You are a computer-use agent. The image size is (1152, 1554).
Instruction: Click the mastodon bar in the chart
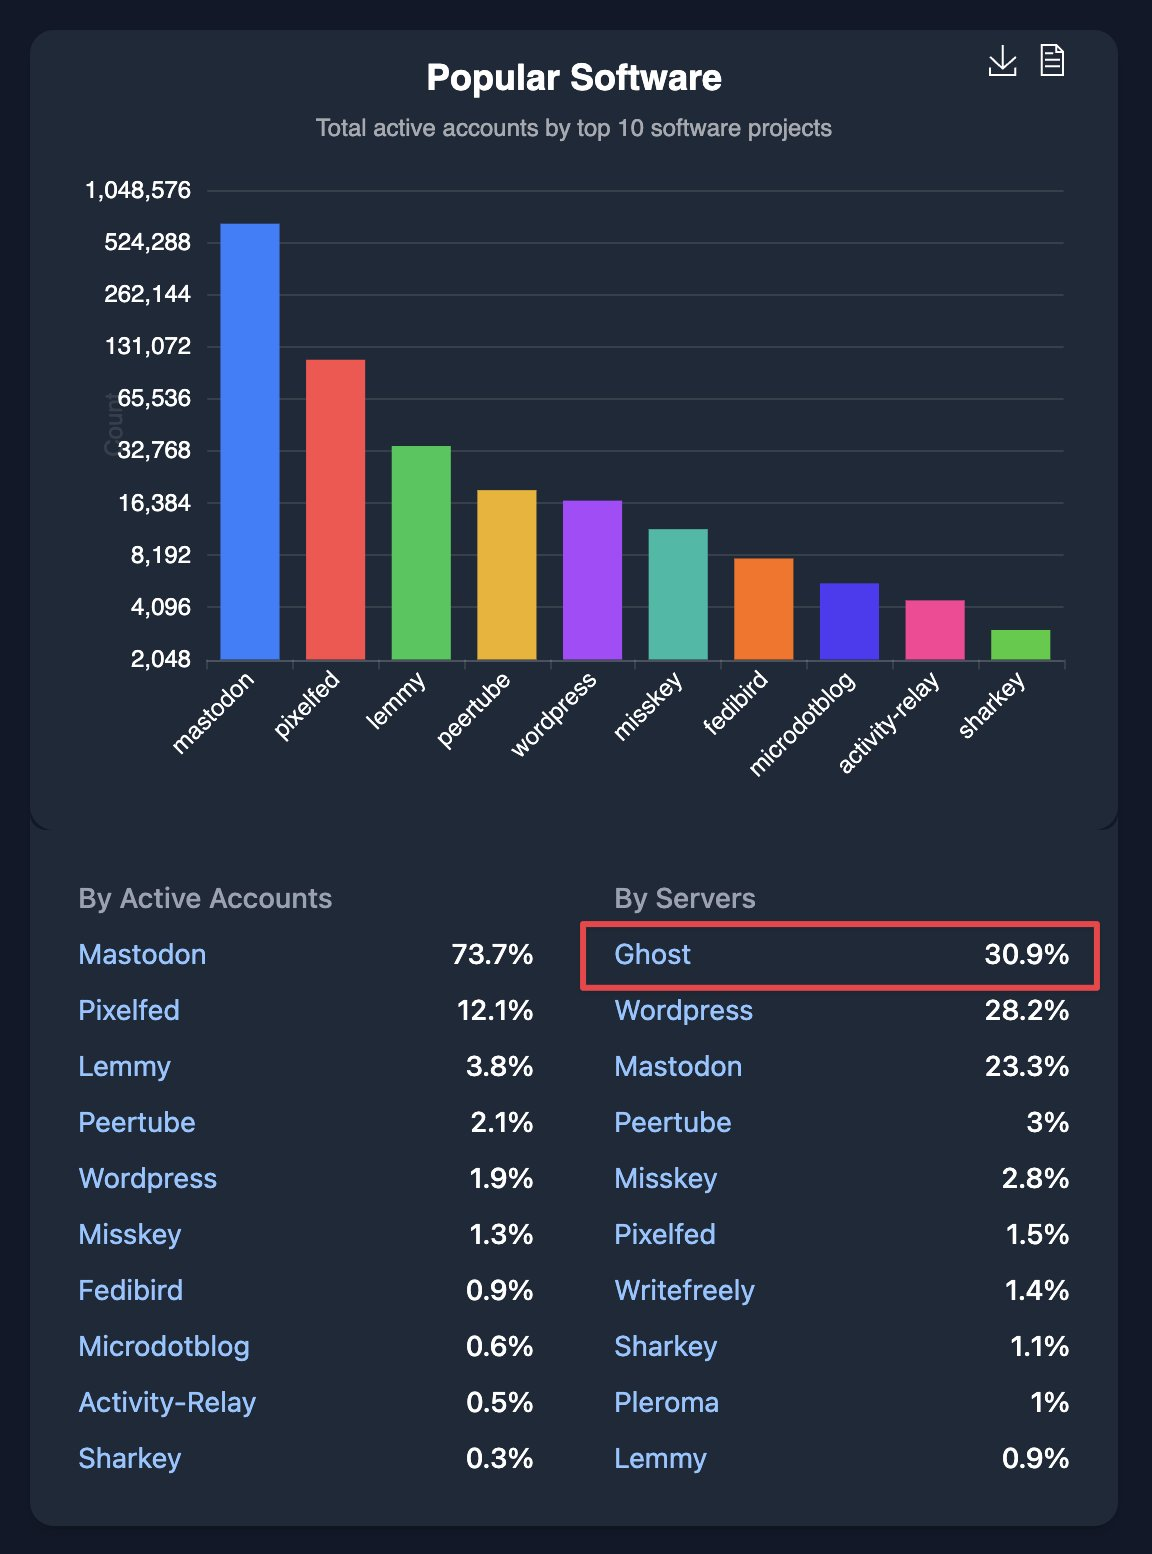pyautogui.click(x=249, y=440)
